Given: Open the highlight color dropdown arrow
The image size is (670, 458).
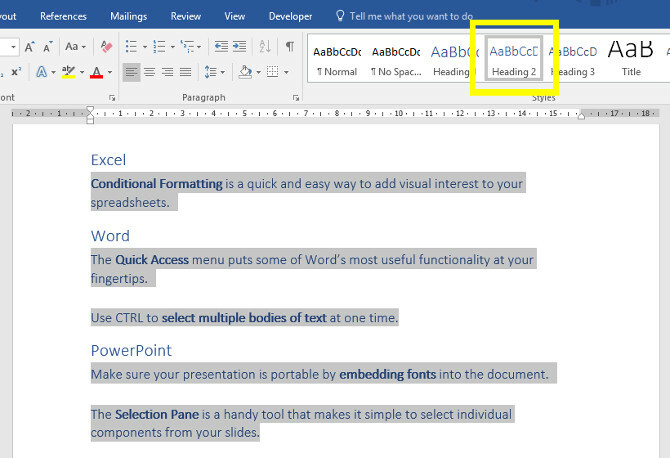Looking at the screenshot, I should click(x=82, y=72).
